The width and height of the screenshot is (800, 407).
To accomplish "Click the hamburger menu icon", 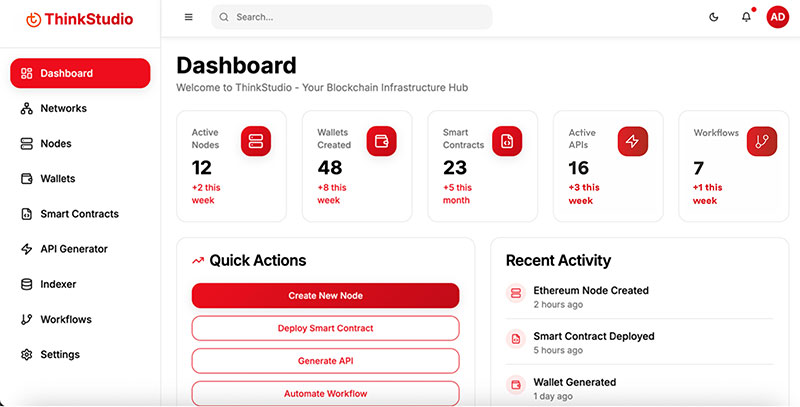I will pos(189,17).
